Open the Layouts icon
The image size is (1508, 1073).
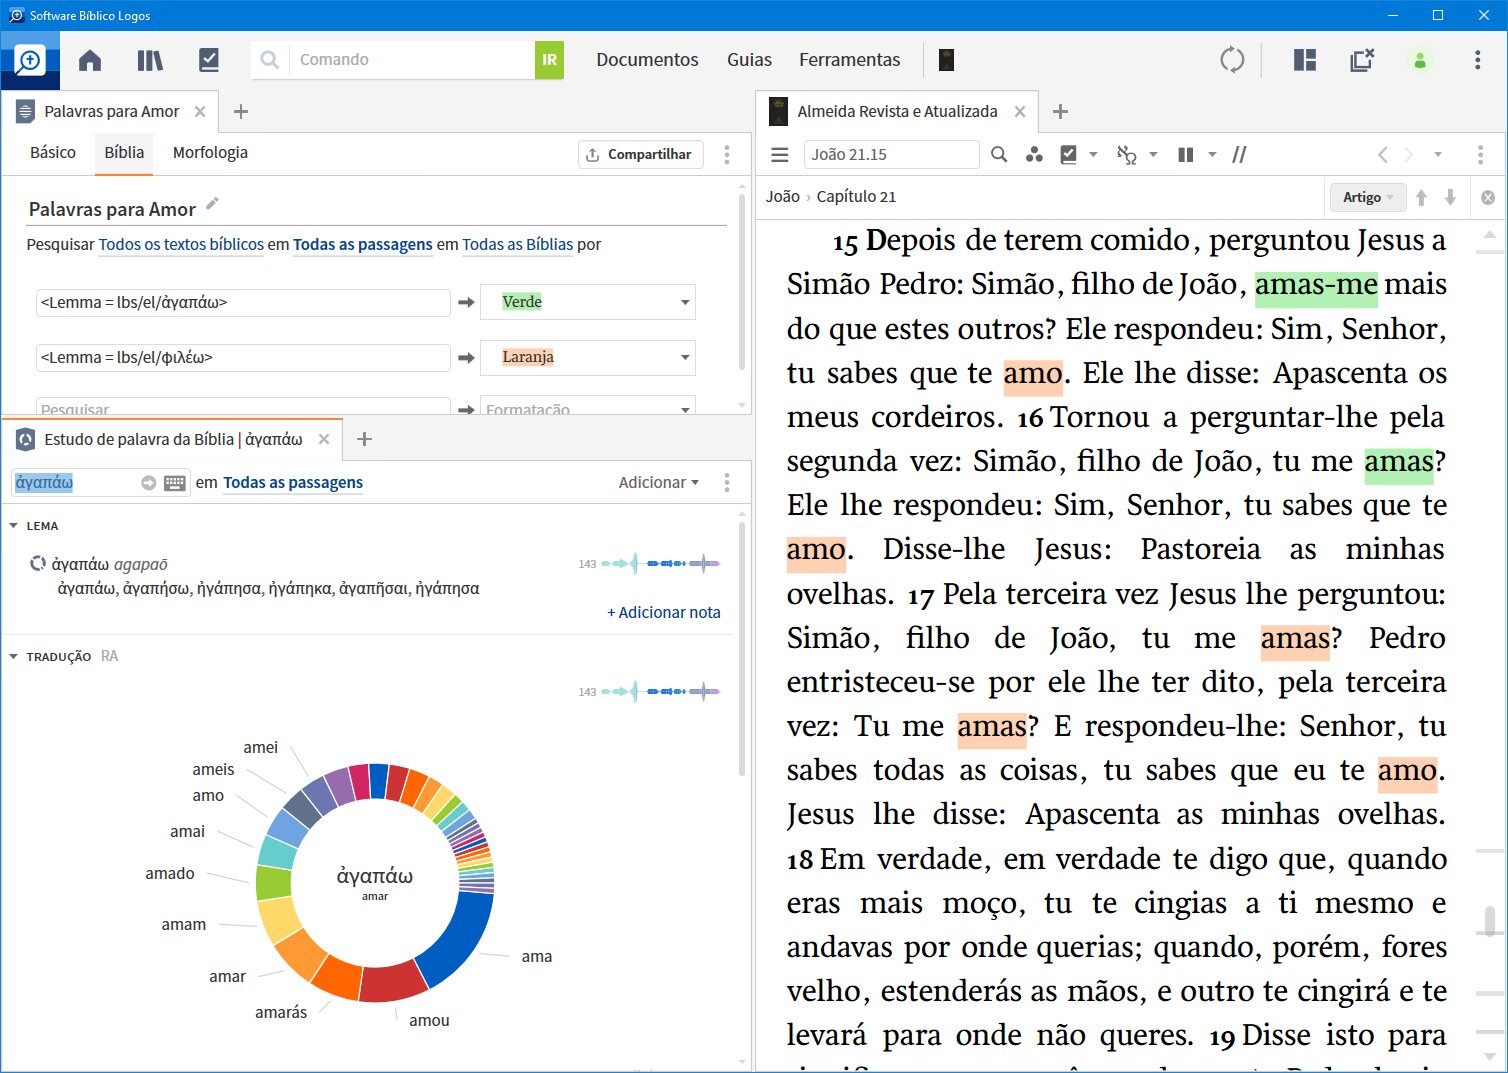point(1305,60)
